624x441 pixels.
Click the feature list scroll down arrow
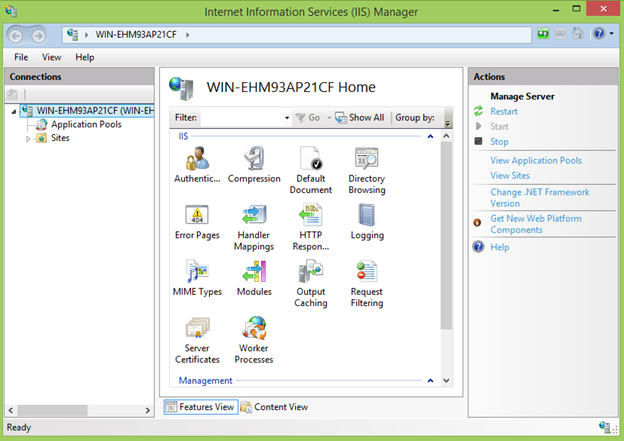(x=447, y=381)
